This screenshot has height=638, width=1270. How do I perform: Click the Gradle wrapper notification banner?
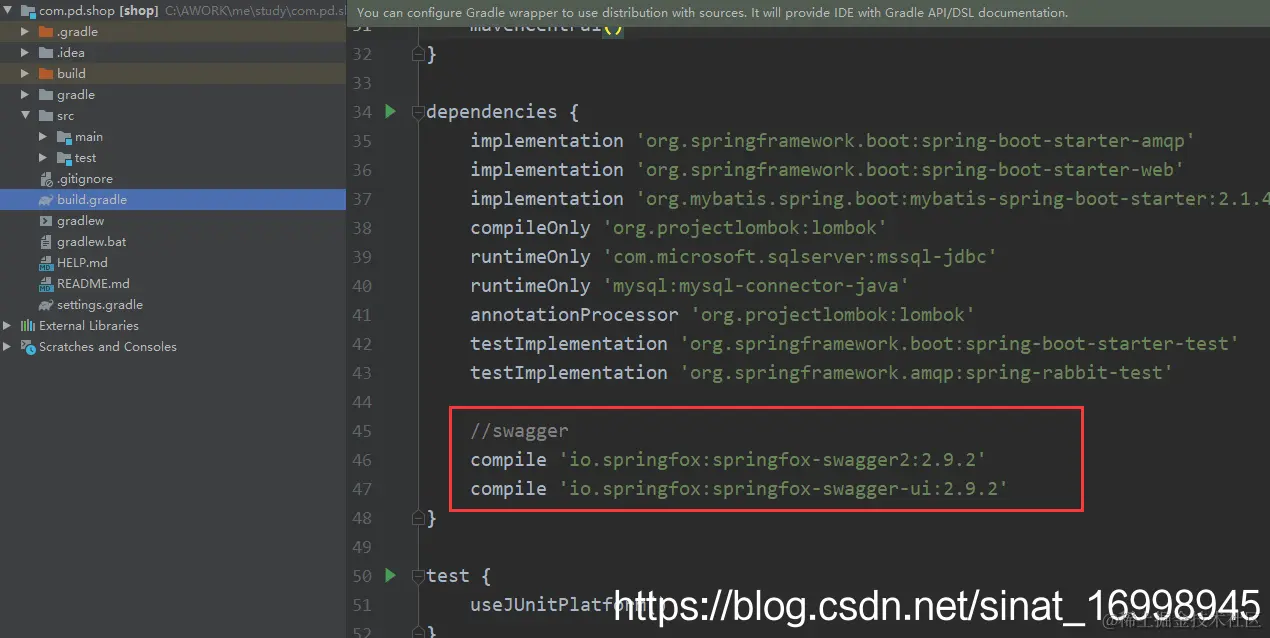(x=808, y=13)
